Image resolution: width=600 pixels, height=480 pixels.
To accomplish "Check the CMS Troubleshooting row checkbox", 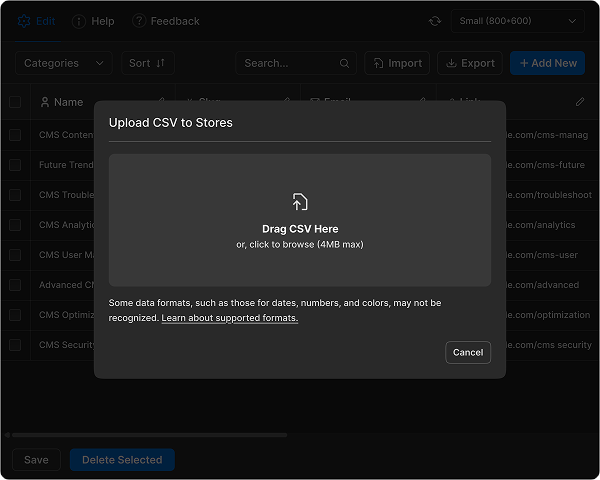I will click(x=15, y=195).
